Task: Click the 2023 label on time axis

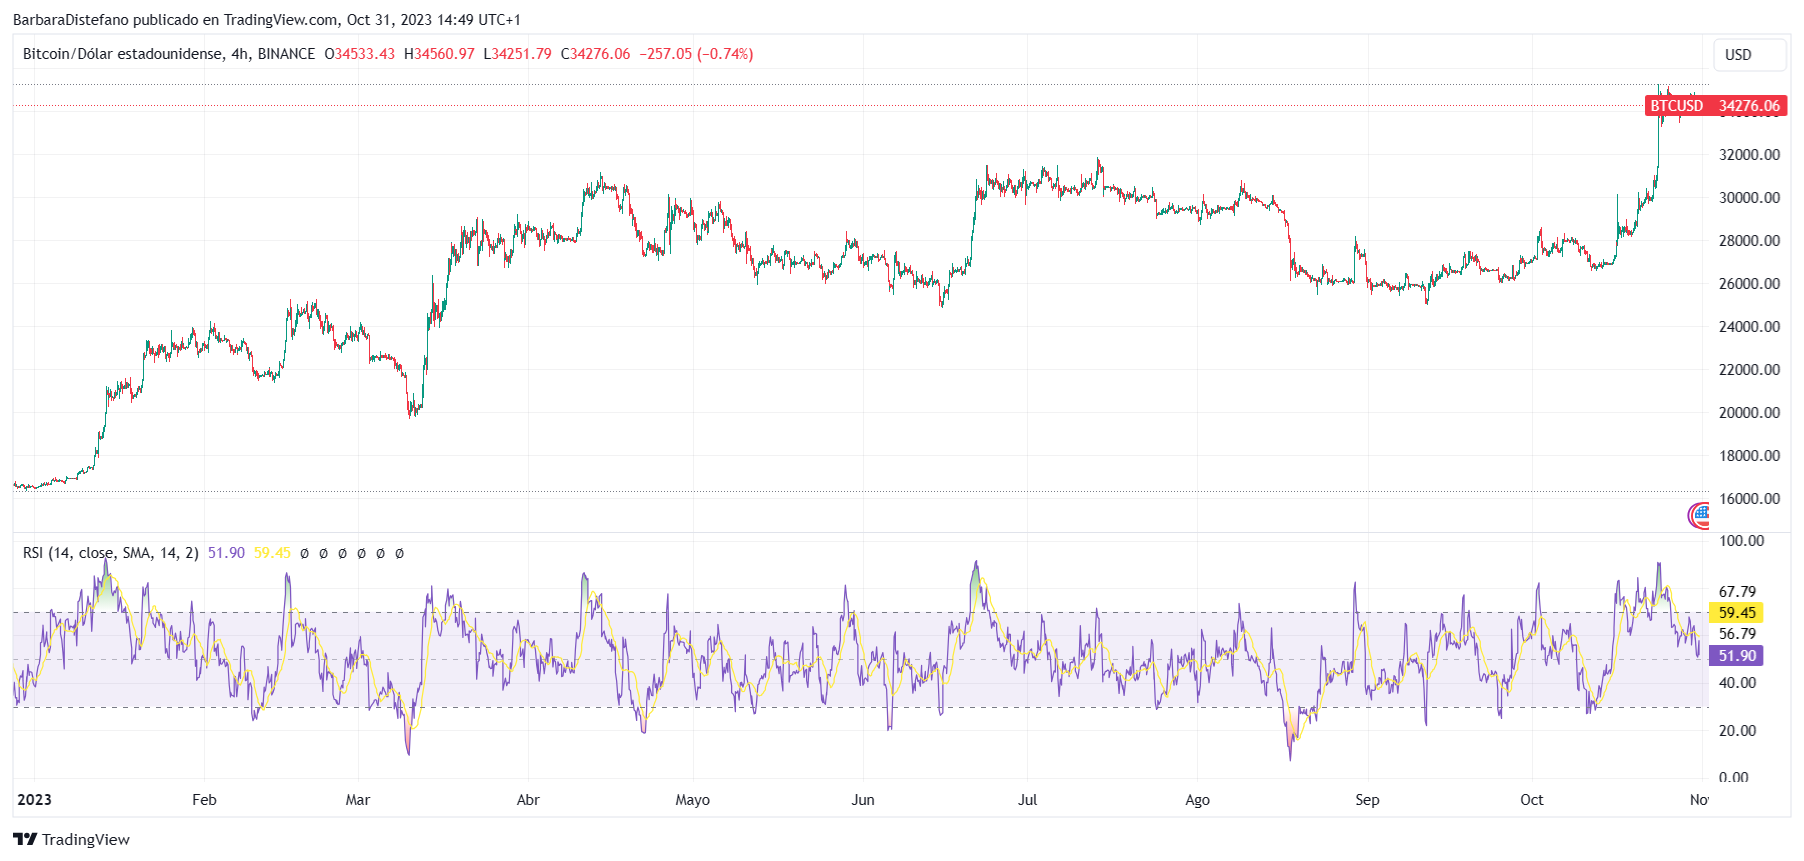Action: tap(34, 800)
